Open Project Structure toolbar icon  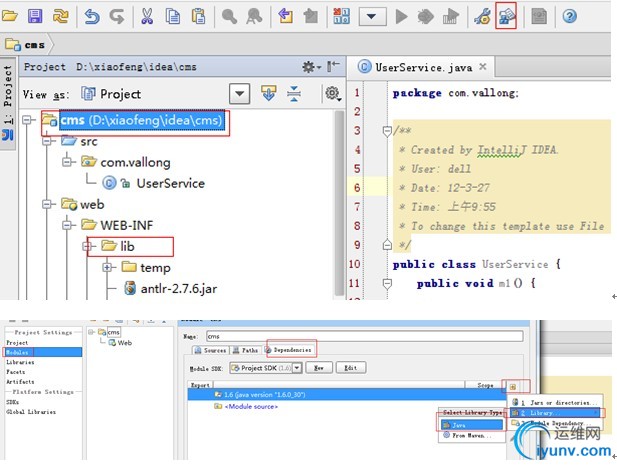coord(507,17)
